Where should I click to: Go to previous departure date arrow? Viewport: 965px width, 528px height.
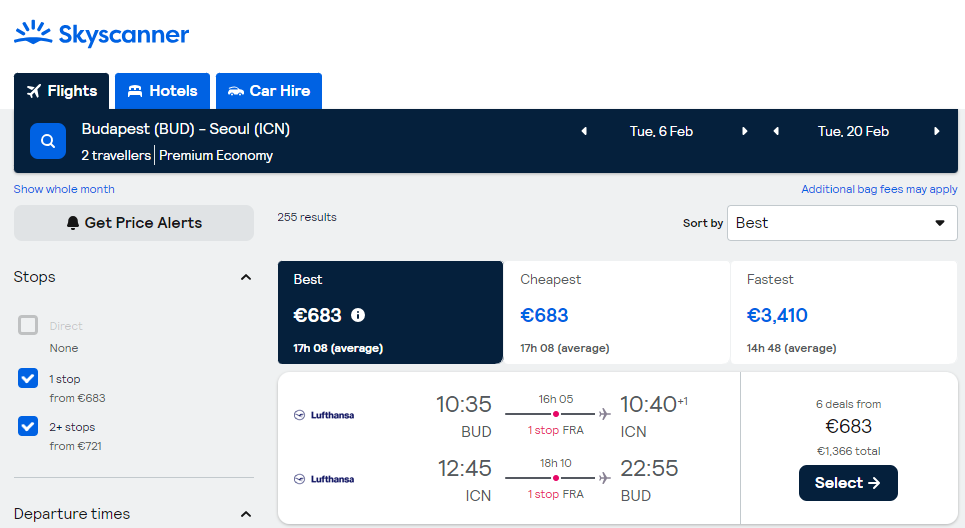(x=584, y=131)
